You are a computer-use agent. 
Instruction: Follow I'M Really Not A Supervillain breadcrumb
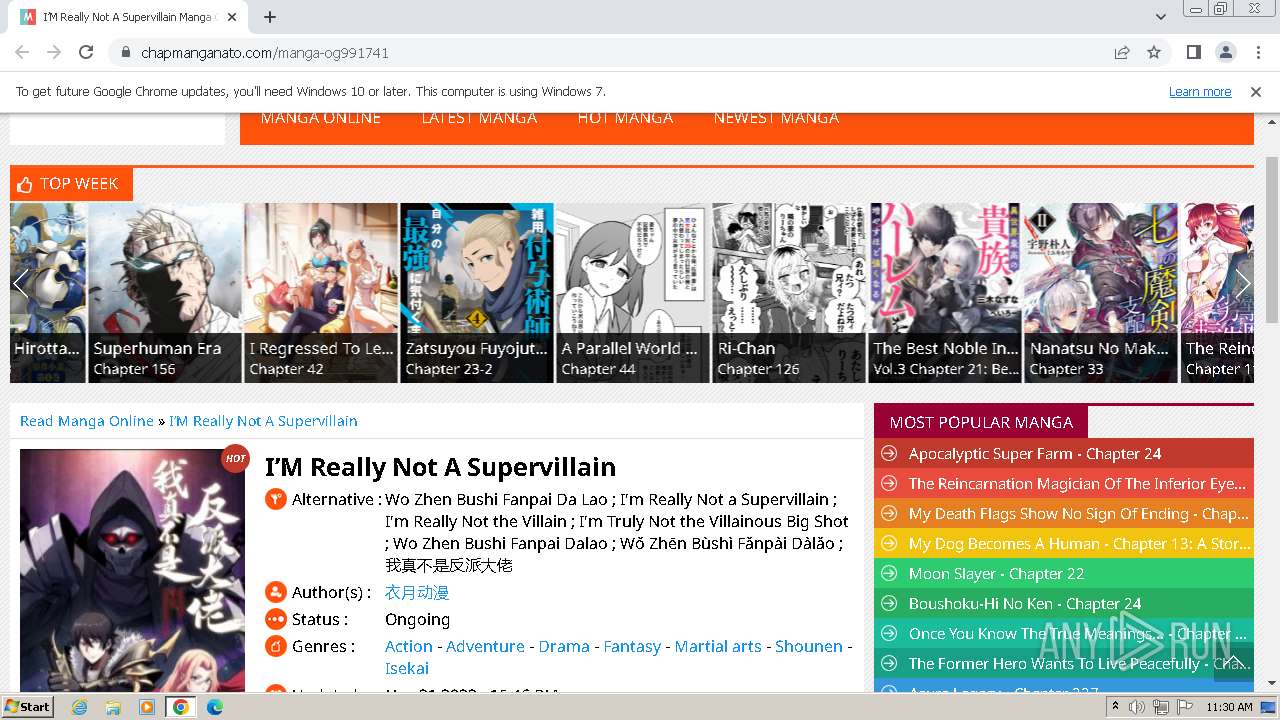click(263, 421)
